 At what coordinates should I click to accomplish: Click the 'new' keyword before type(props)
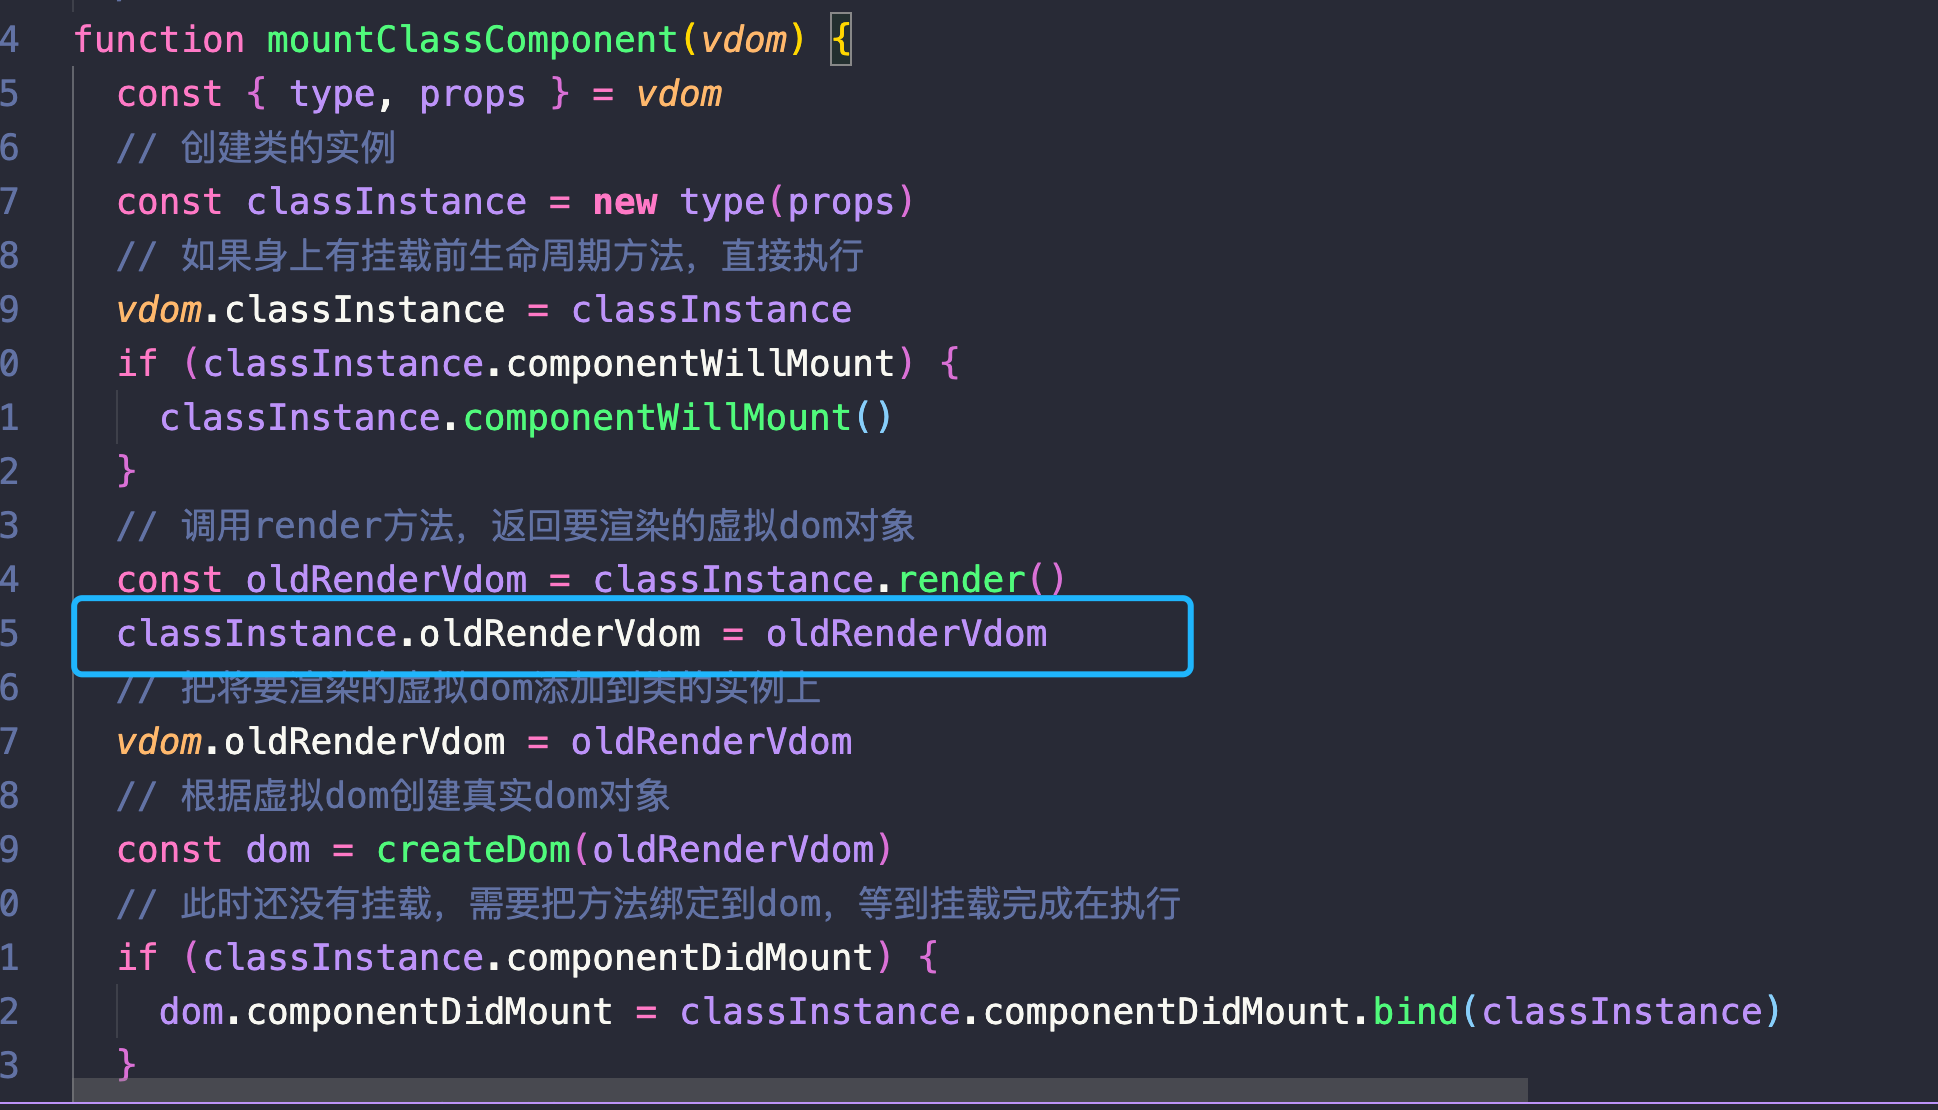click(x=625, y=202)
